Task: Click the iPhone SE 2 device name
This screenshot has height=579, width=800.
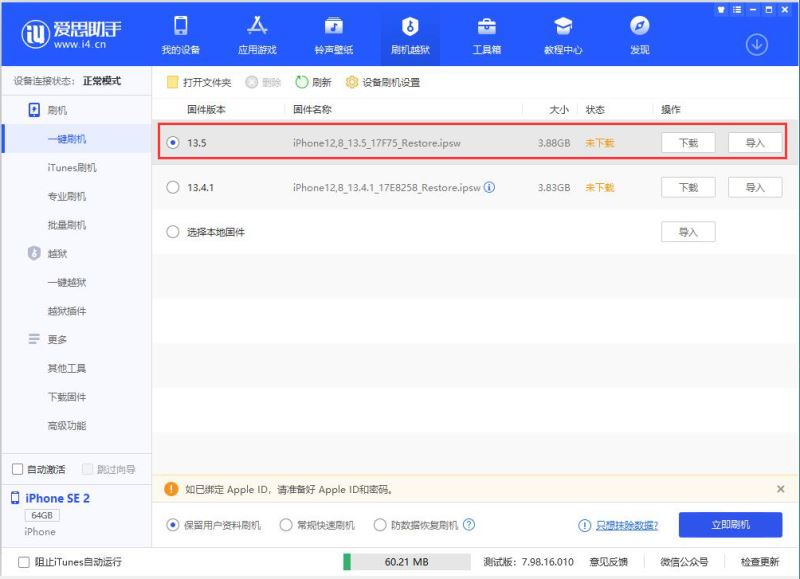Action: point(58,498)
